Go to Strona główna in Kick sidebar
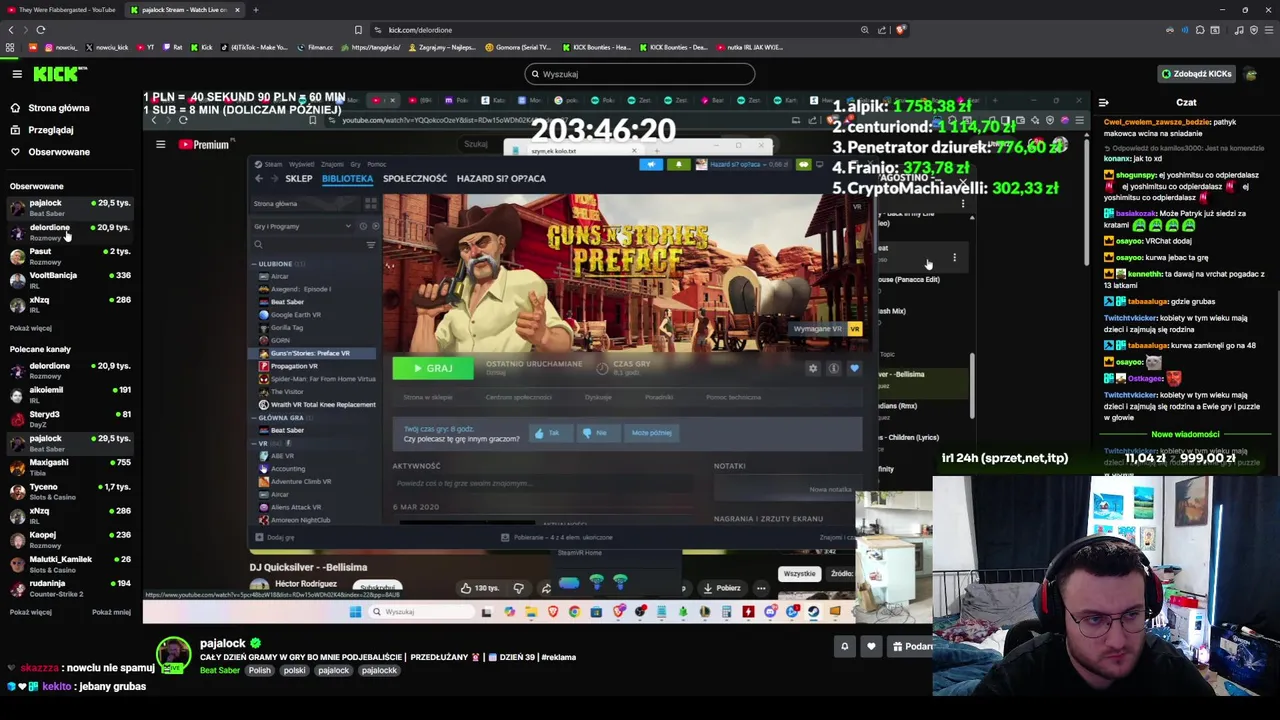The image size is (1280, 720). 52,108
